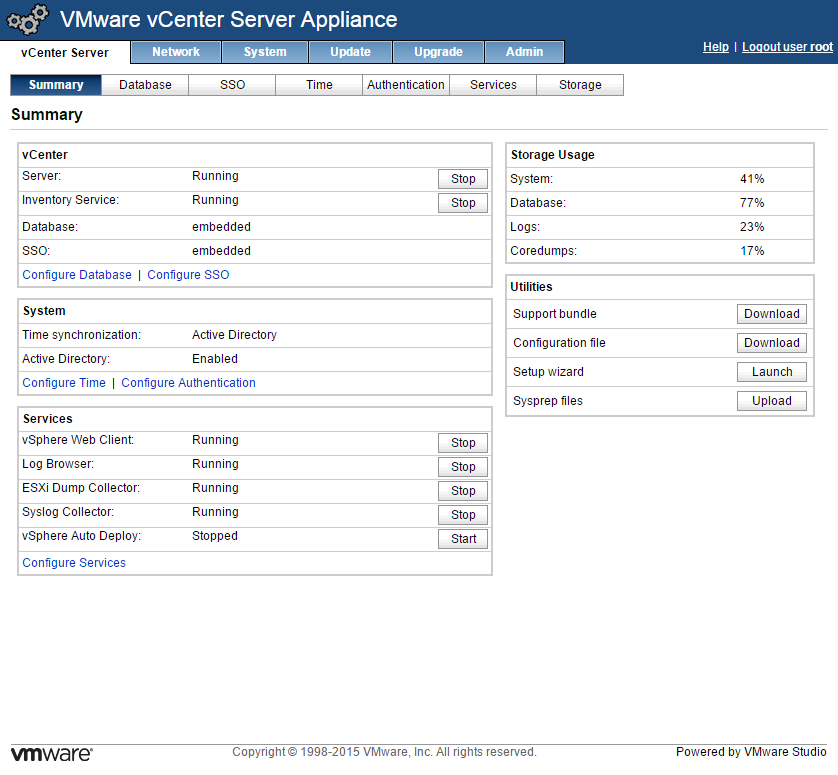The image size is (838, 775).
Task: Stop the ESXi Dump Collector service
Action: point(463,491)
